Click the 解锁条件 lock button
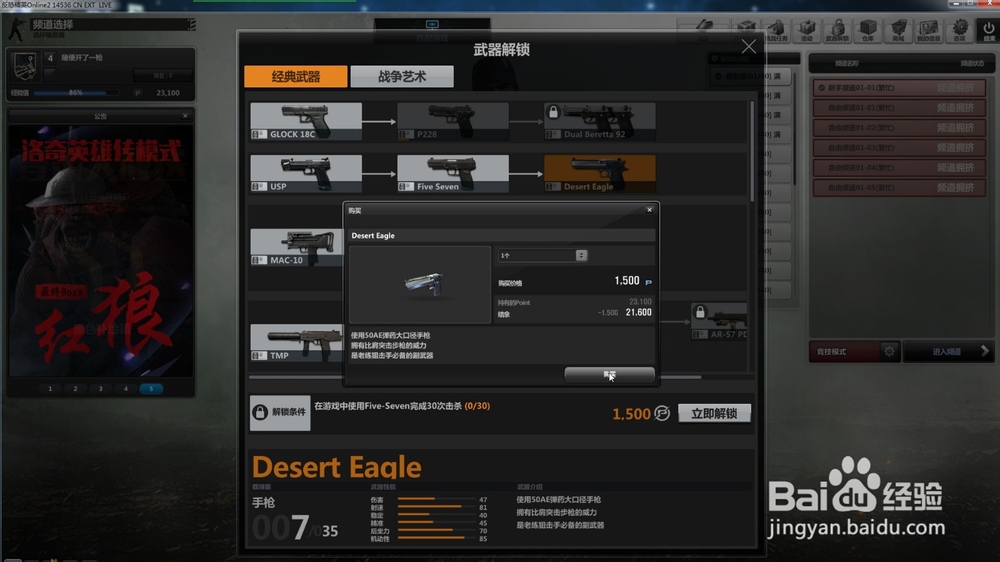Image resolution: width=1000 pixels, height=562 pixels. click(x=280, y=412)
